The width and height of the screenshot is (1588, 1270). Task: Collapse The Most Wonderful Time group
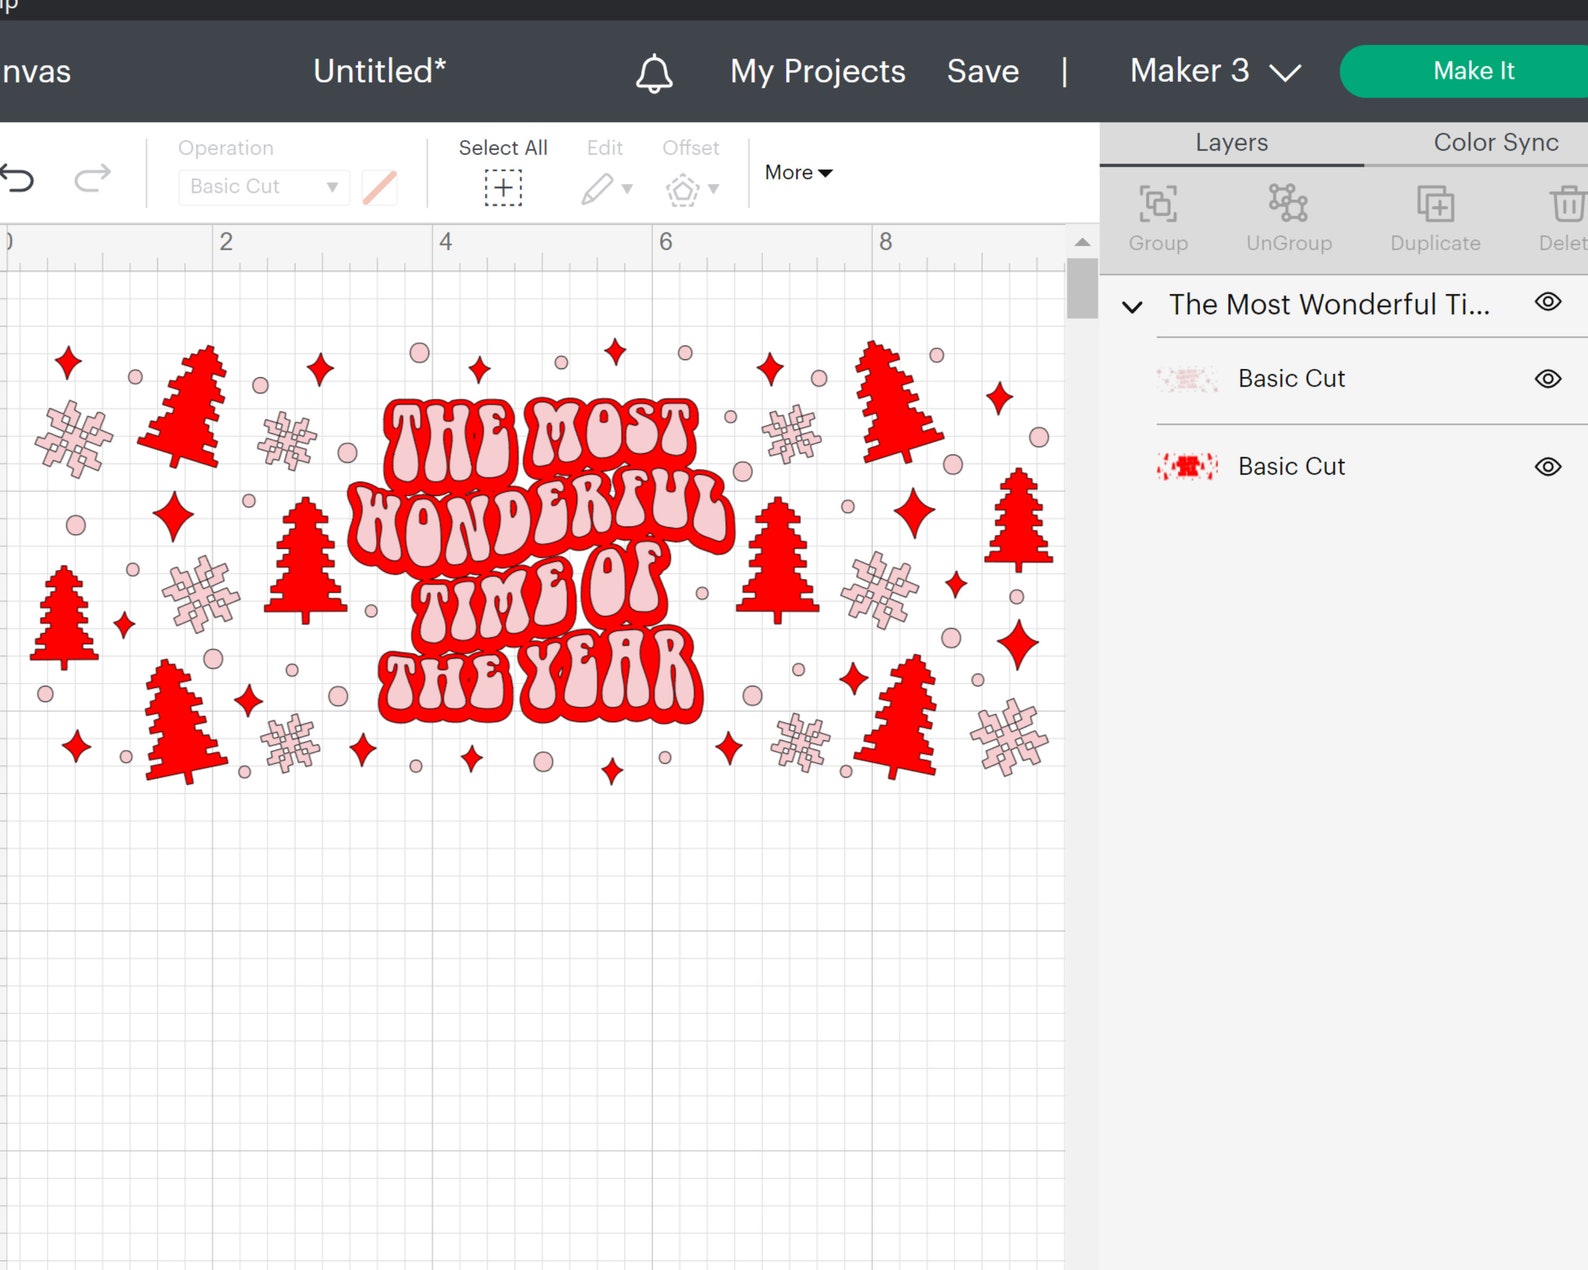[1132, 307]
